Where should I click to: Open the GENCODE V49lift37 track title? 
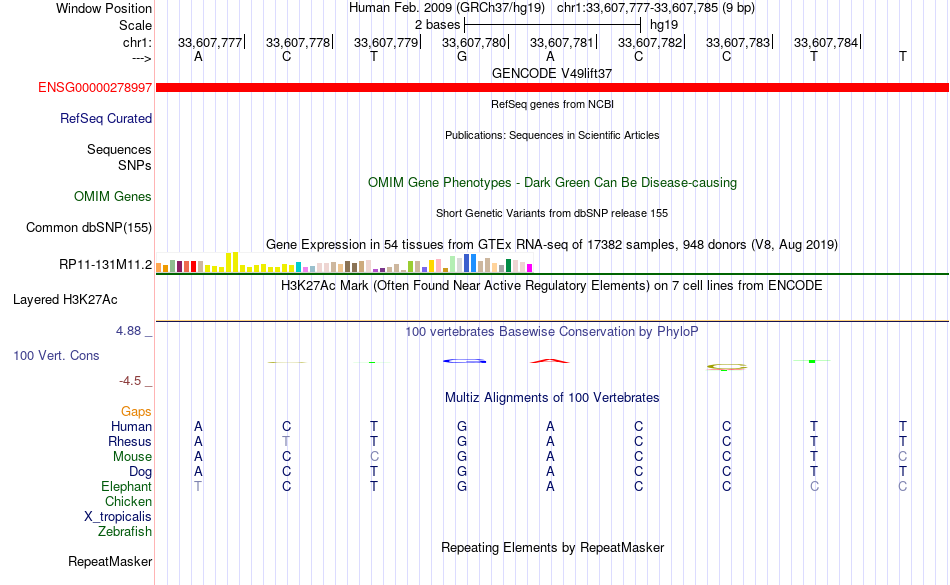pos(552,73)
